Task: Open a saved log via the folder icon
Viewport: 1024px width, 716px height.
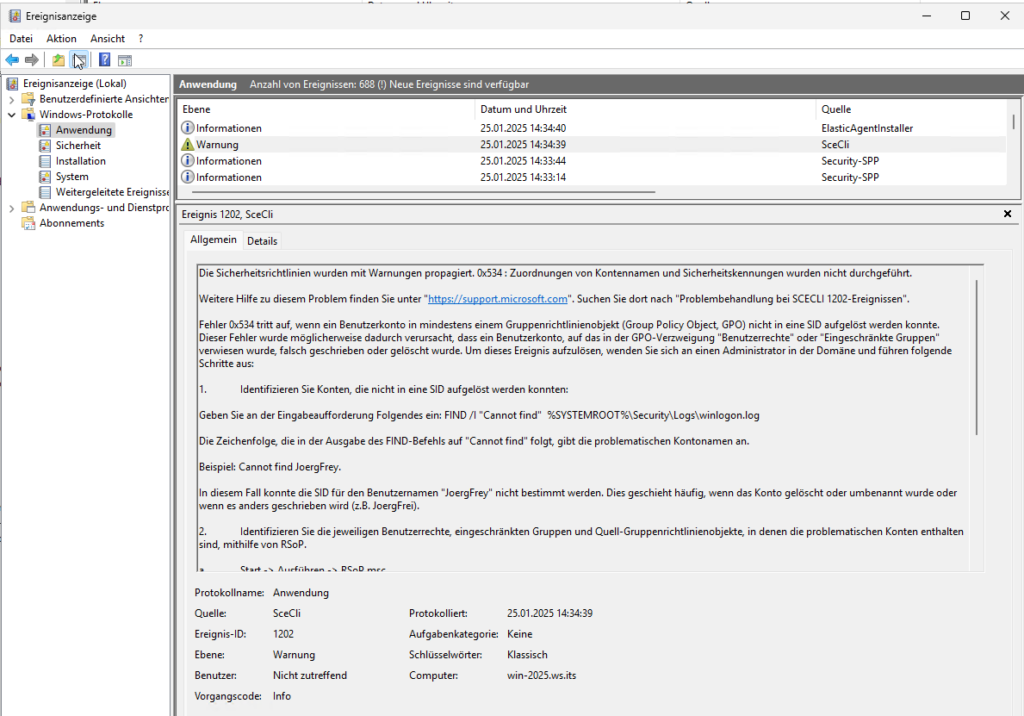Action: pyautogui.click(x=58, y=59)
